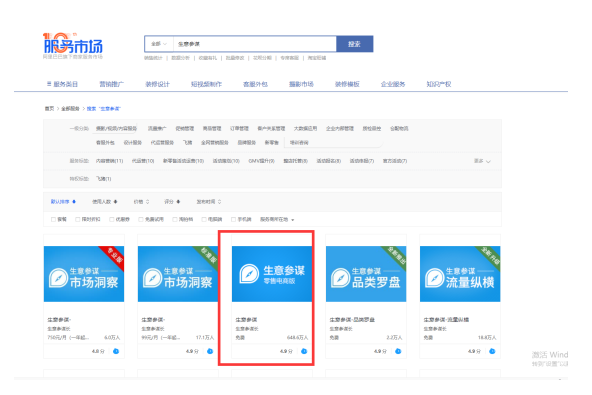Open the 摄影市场 nav tab
The width and height of the screenshot is (592, 395).
click(x=301, y=84)
